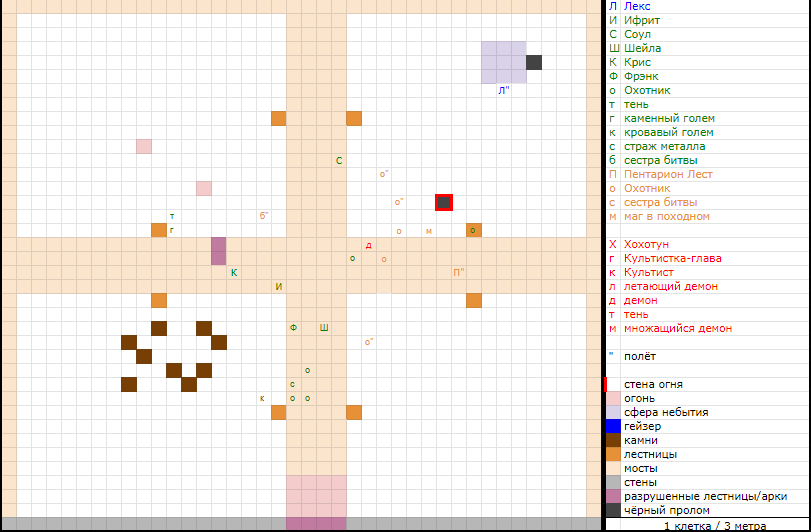The height and width of the screenshot is (532, 811).
Task: Select the mauve broken-stairs cell on the horizontal bridge
Action: [x=219, y=251]
